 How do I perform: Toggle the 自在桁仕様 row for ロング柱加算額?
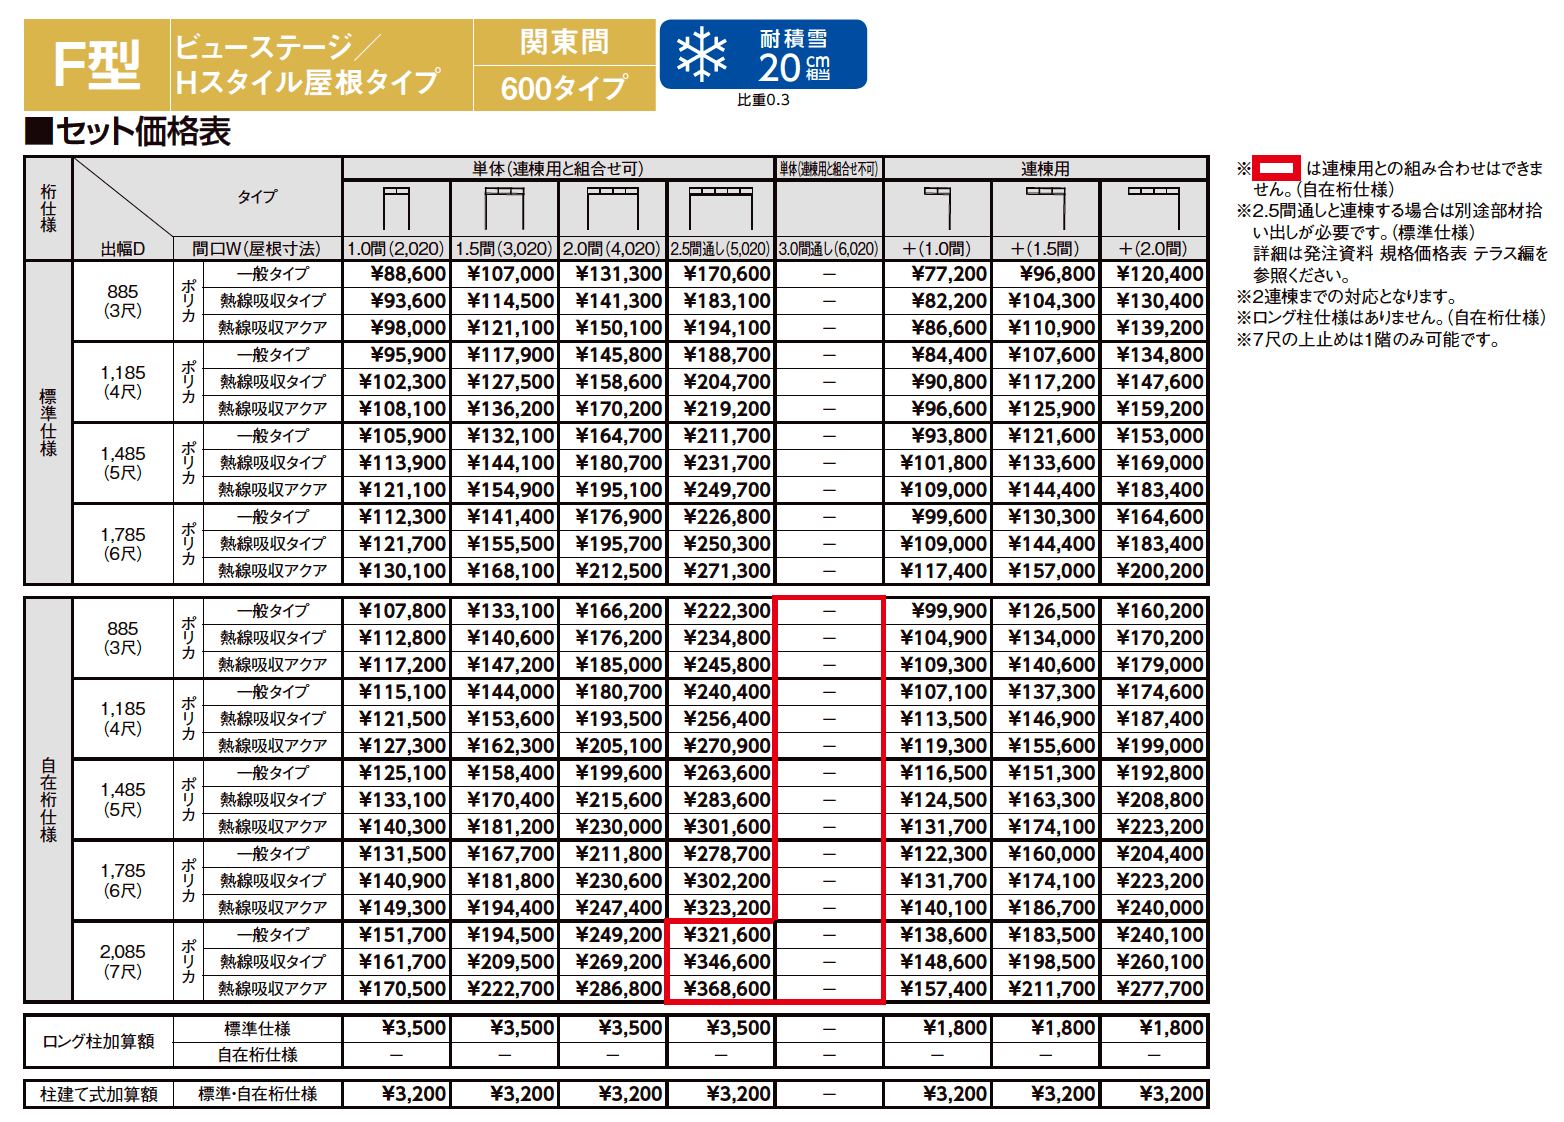point(258,1053)
